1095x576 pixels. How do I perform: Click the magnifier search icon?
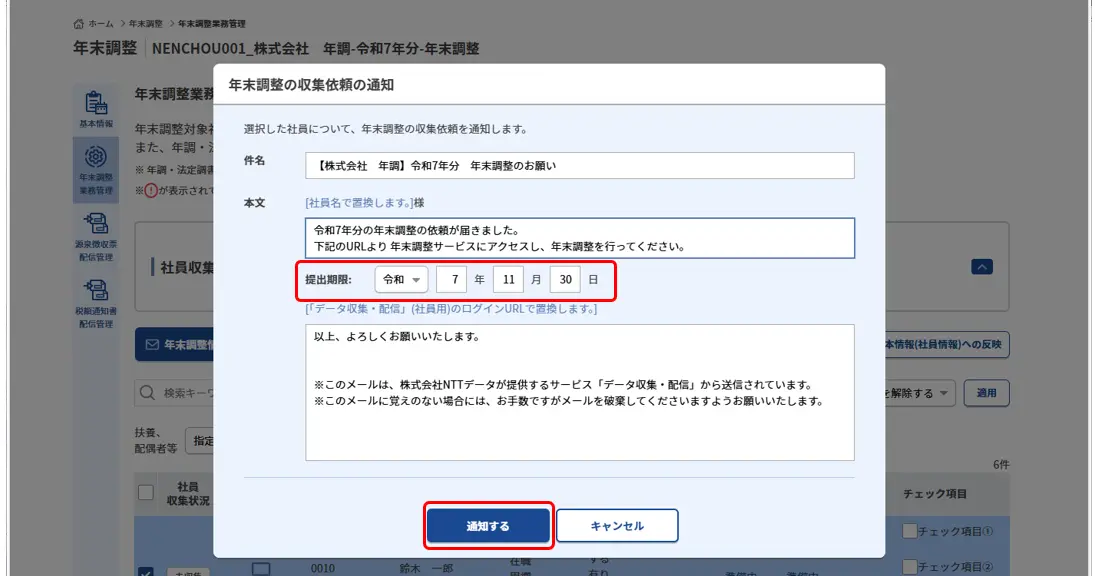click(x=148, y=393)
